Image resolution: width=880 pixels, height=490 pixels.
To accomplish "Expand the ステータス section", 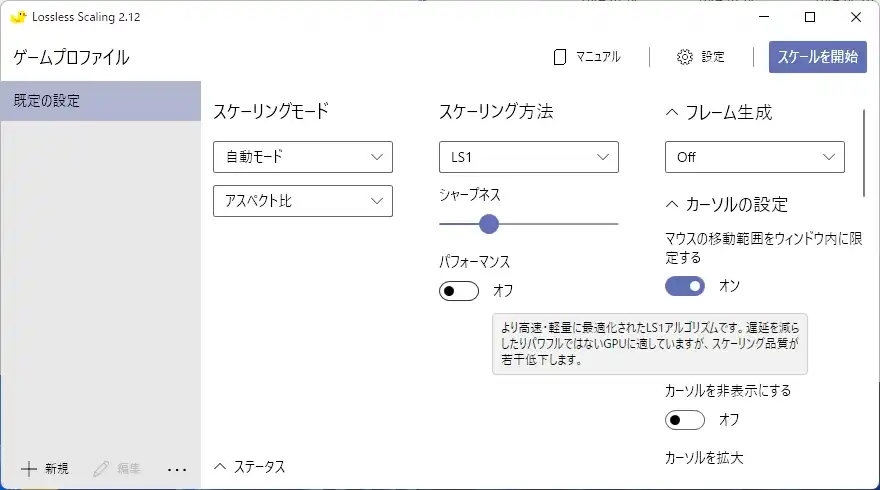I will (x=221, y=467).
